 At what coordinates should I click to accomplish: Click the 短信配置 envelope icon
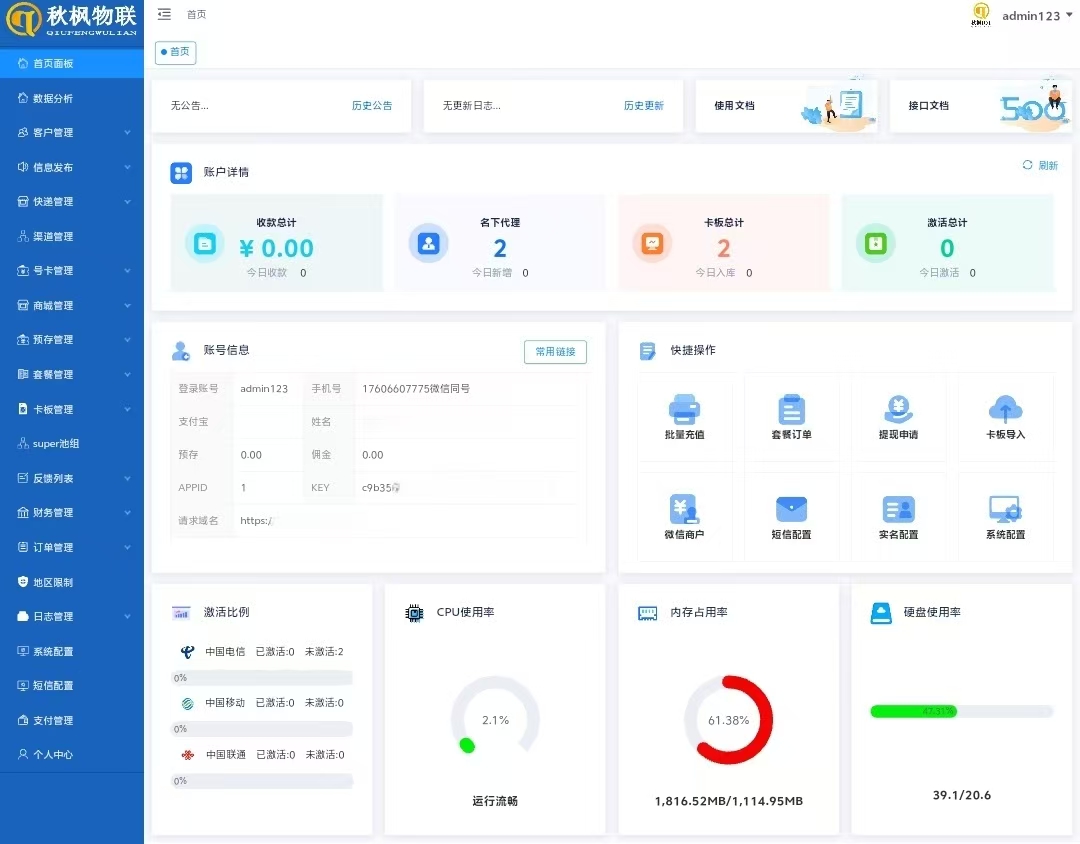point(791,509)
